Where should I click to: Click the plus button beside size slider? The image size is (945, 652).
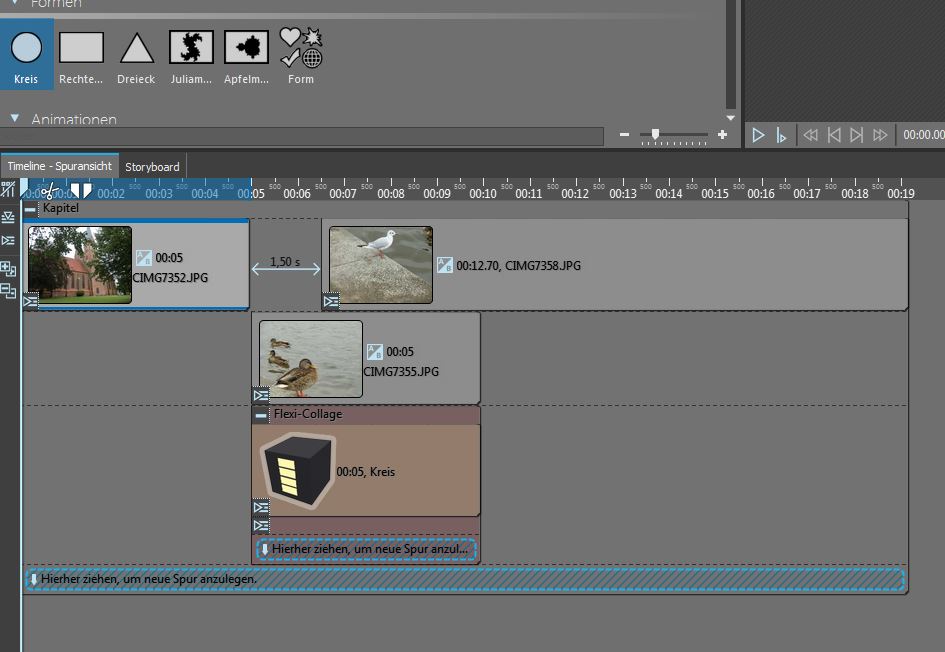[x=722, y=134]
